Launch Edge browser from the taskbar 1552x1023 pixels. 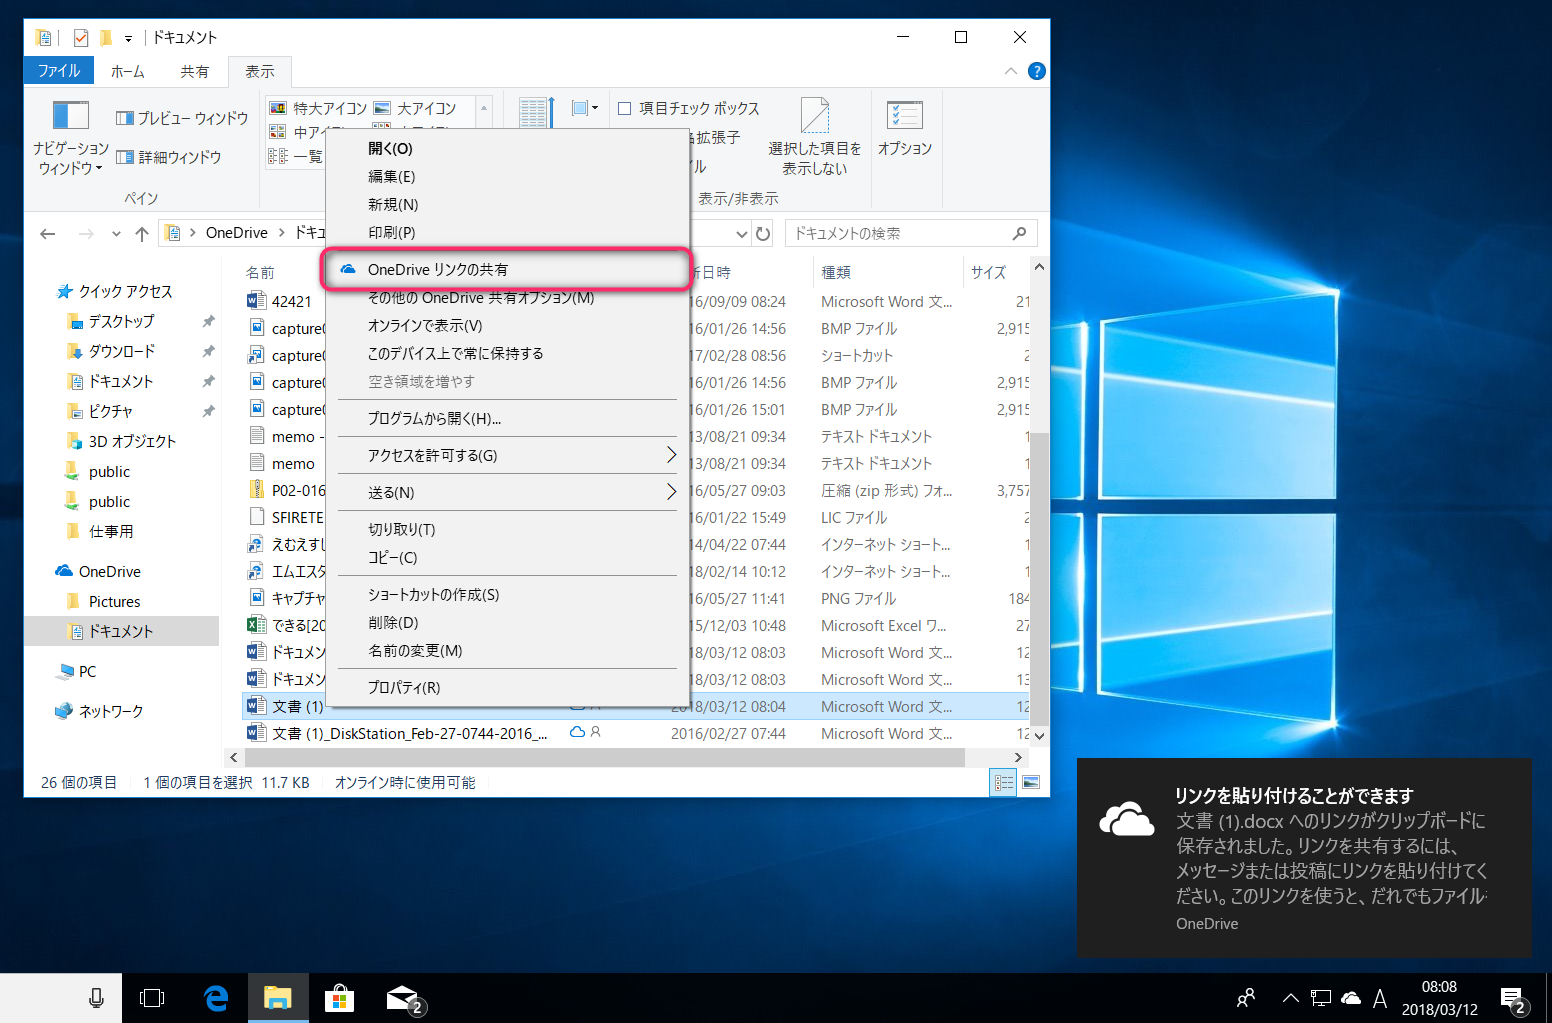pyautogui.click(x=216, y=998)
